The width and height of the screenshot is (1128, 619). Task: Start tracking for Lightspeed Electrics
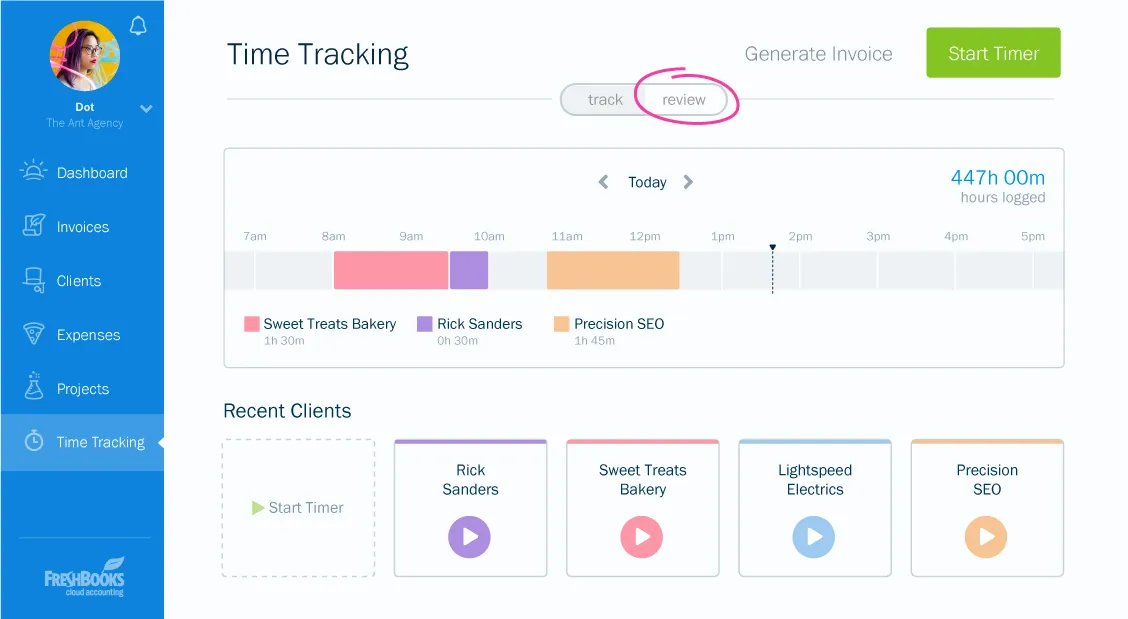tap(814, 537)
